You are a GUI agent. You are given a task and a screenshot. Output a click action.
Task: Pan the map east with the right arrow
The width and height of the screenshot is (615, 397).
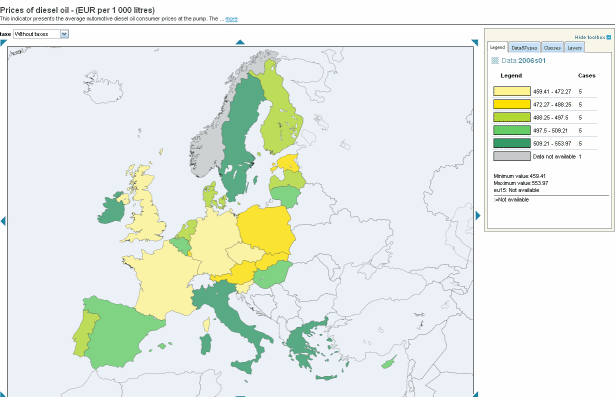[x=478, y=215]
